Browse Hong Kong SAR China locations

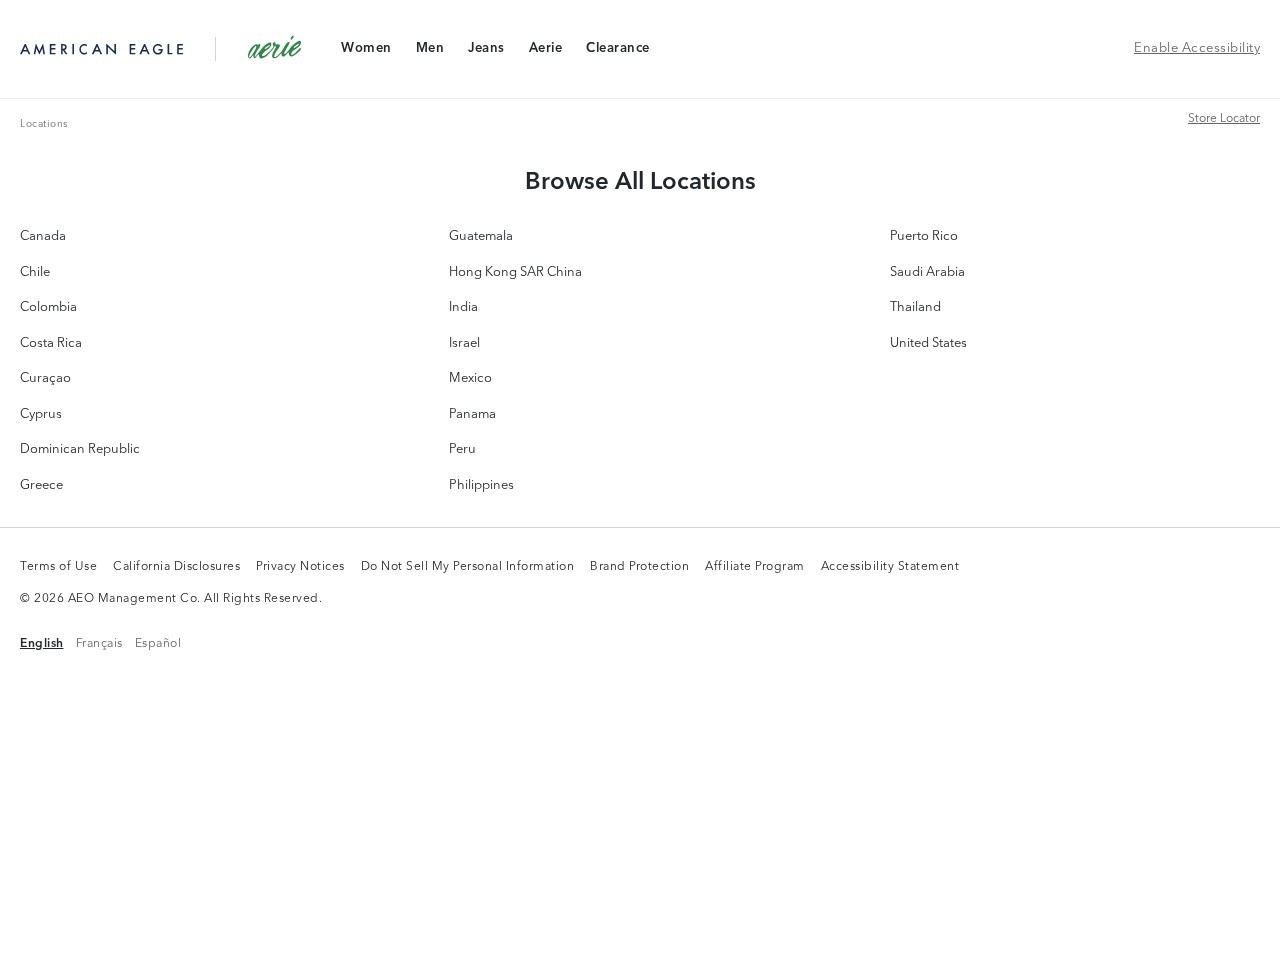click(x=515, y=272)
